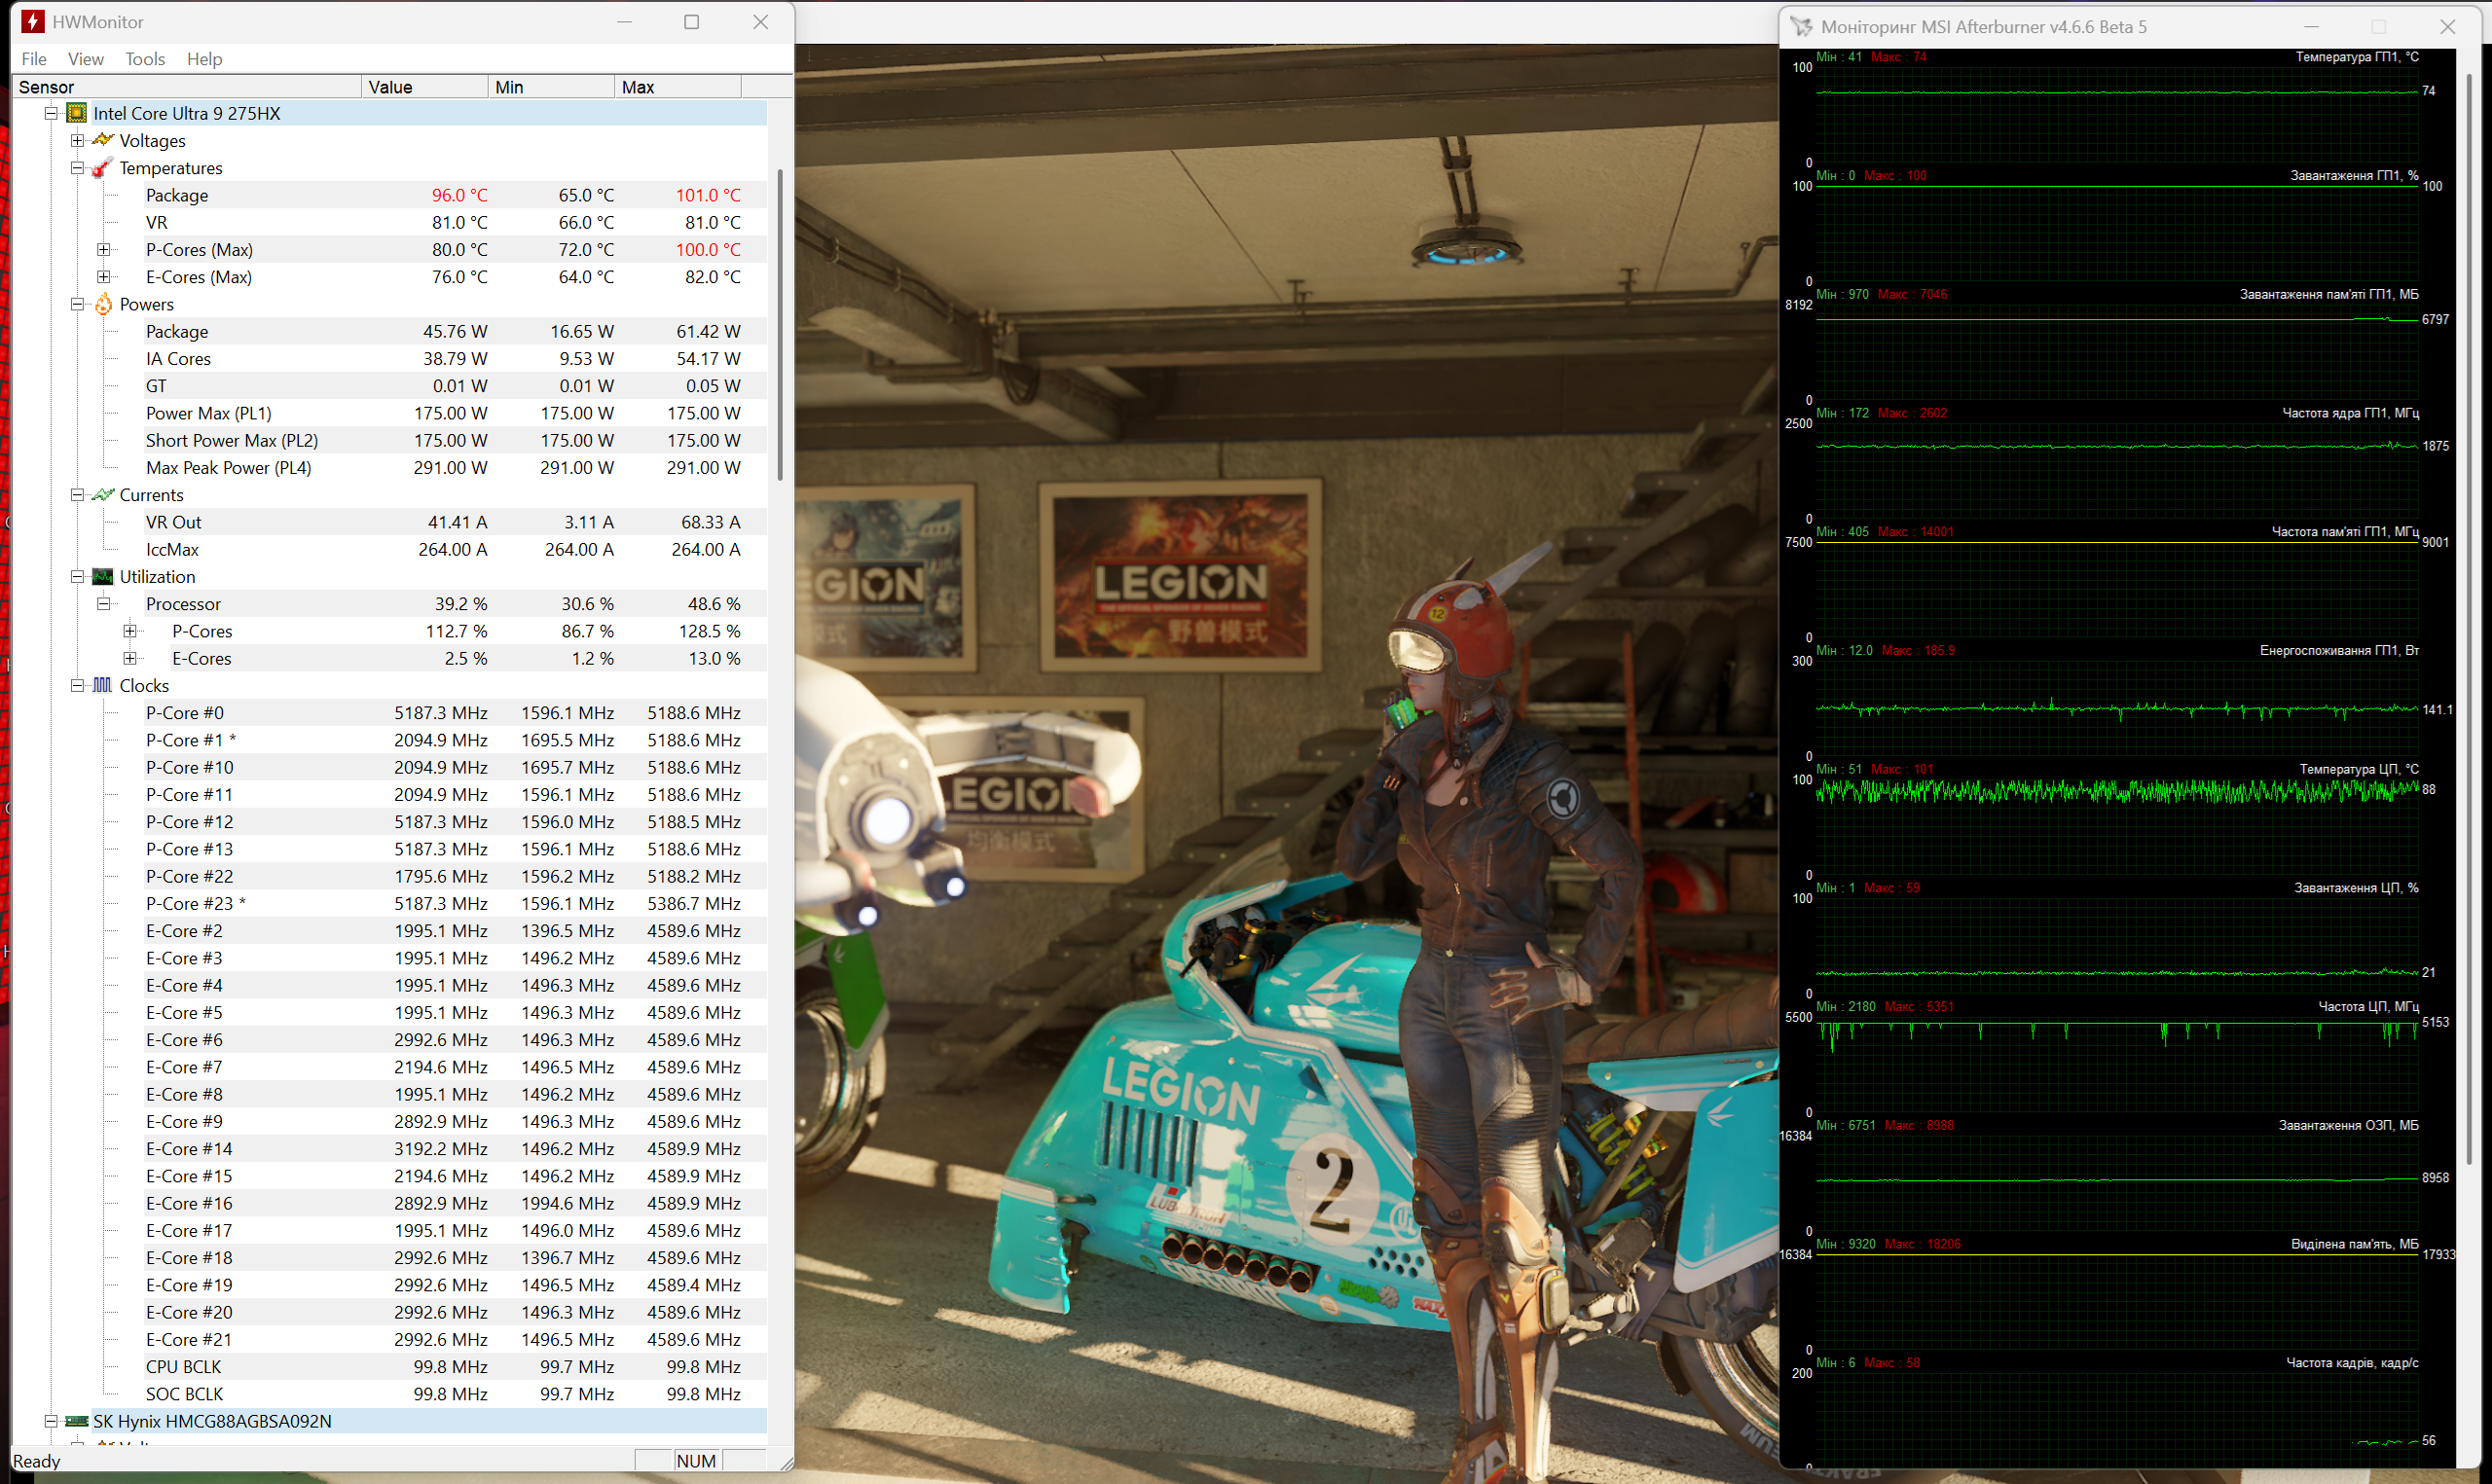
Task: Click the Voltages lightning icon
Action: [x=103, y=140]
